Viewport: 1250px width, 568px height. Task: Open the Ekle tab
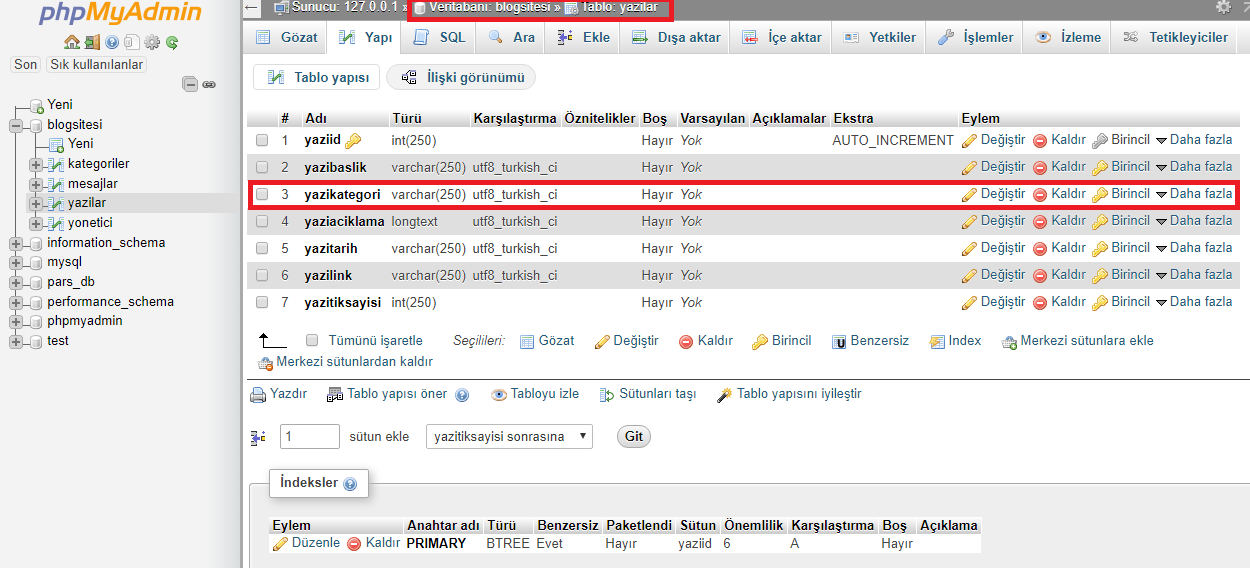point(584,37)
